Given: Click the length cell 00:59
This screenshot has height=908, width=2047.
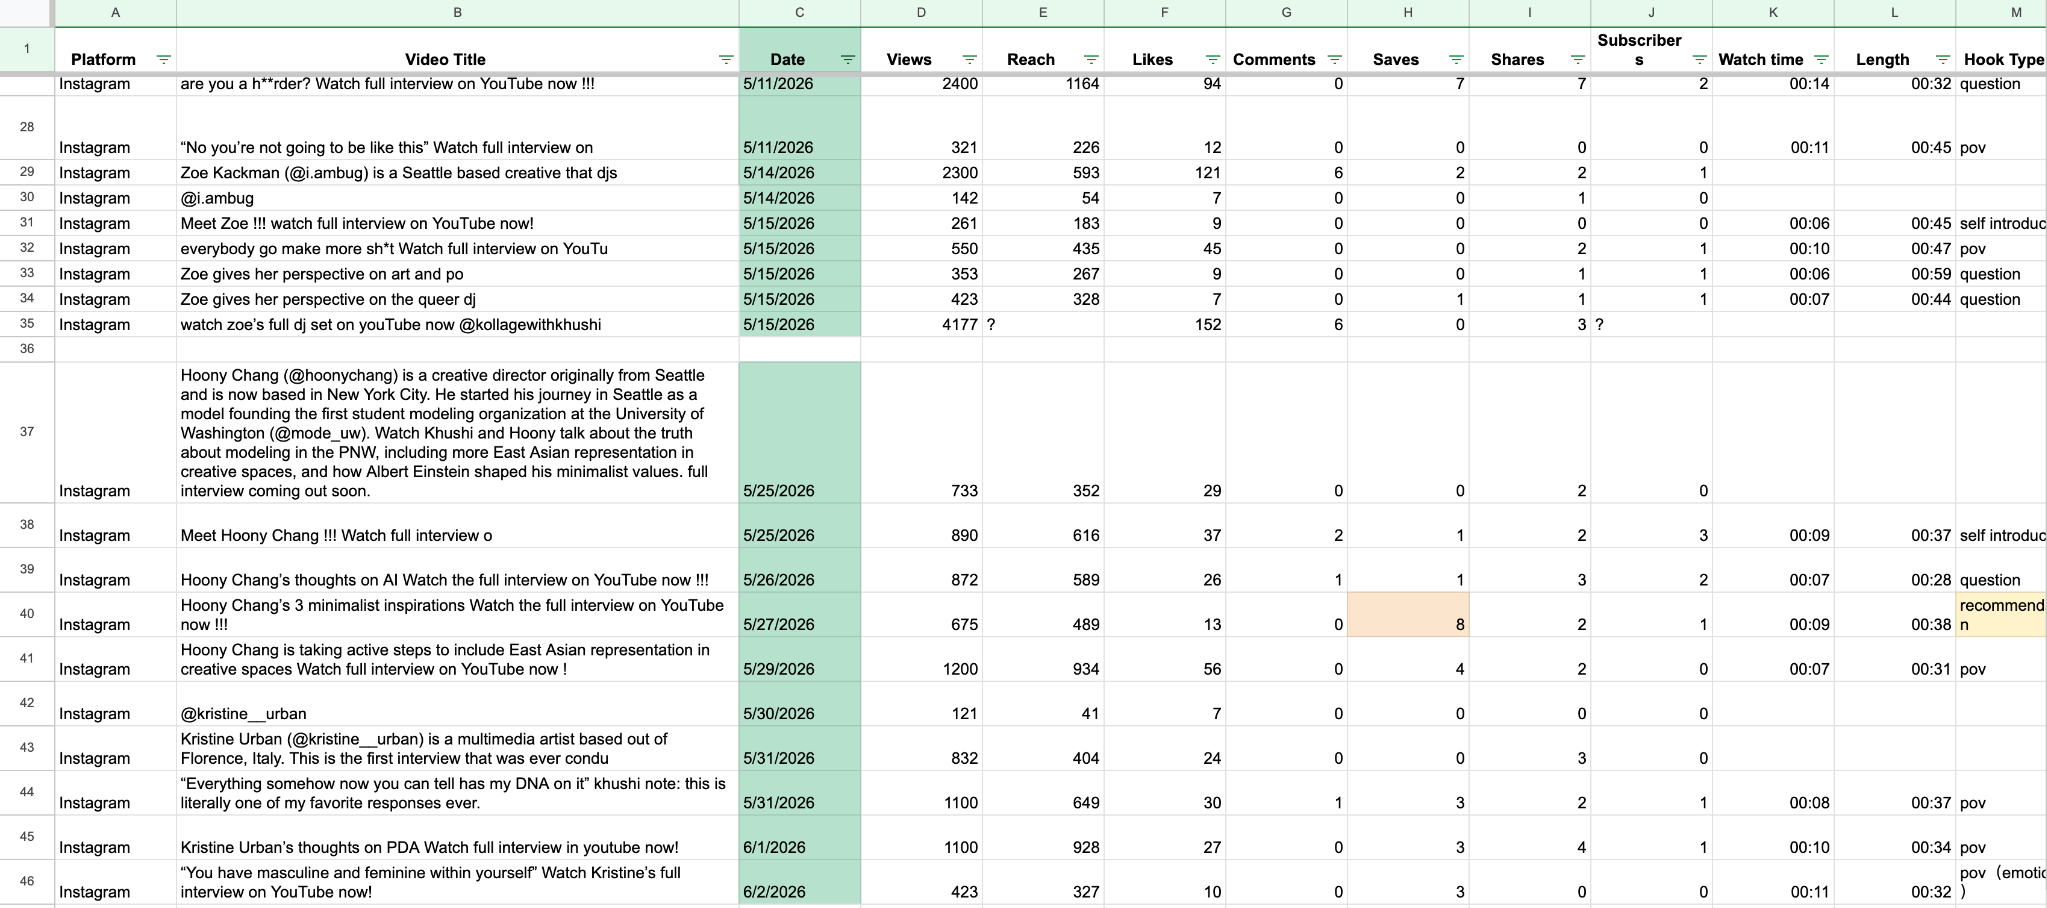Looking at the screenshot, I should 1895,274.
